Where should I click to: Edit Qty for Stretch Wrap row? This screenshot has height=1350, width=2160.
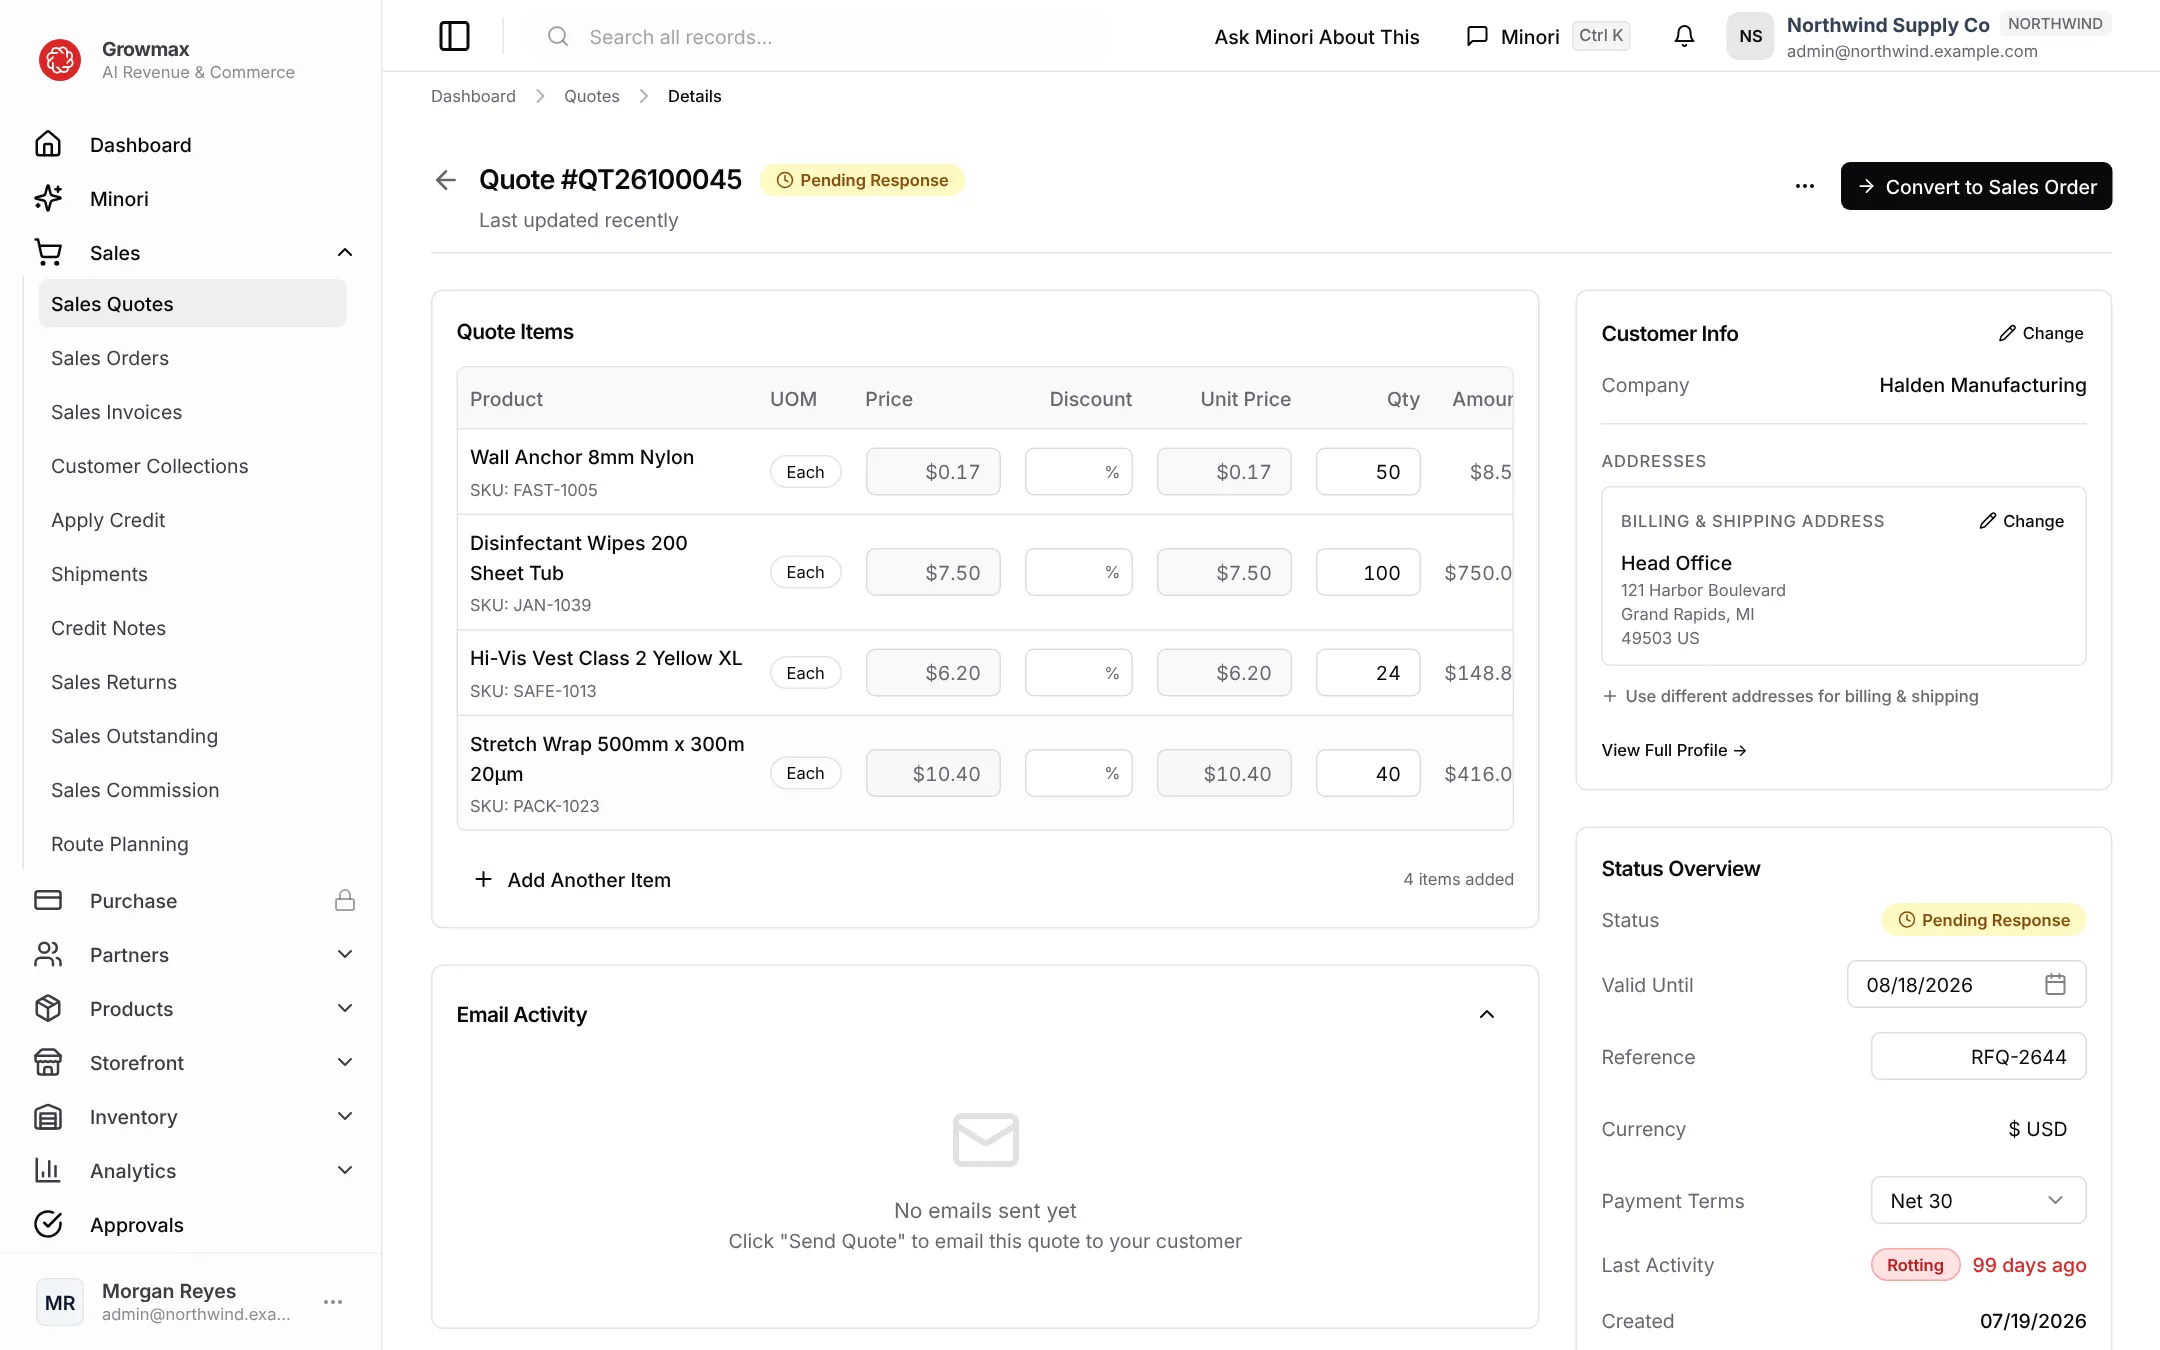[x=1368, y=773]
